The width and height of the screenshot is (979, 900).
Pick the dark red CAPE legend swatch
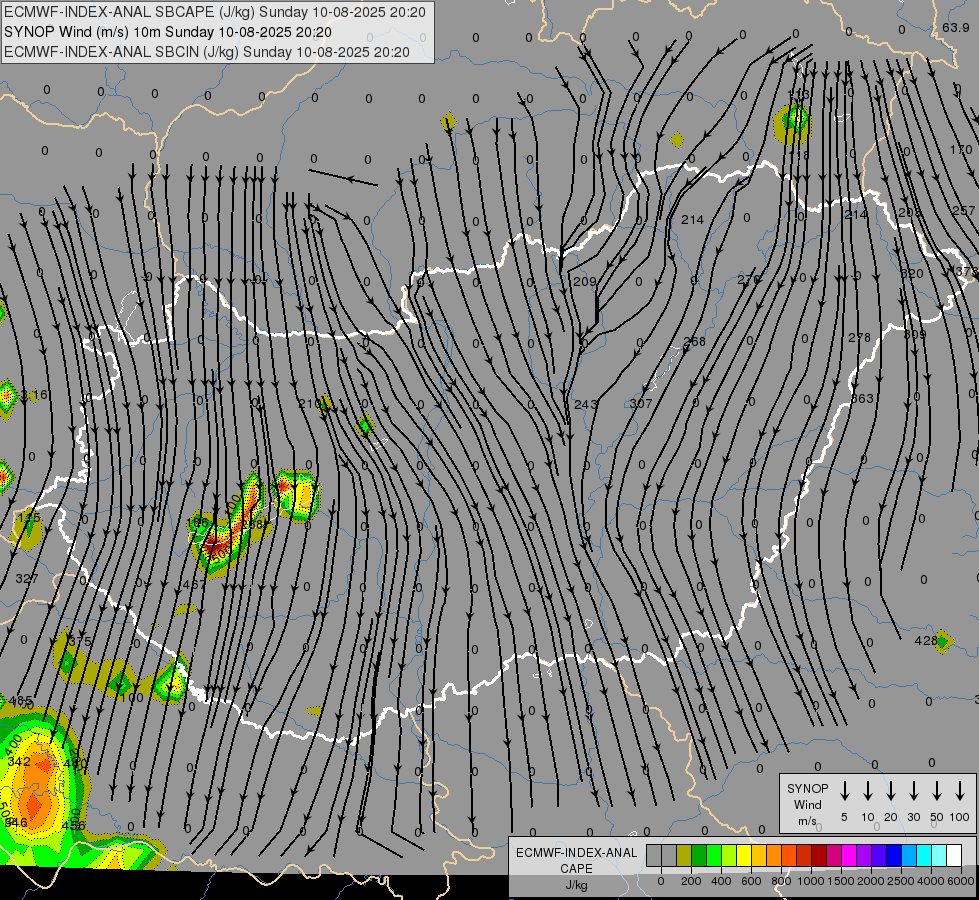pyautogui.click(x=819, y=856)
